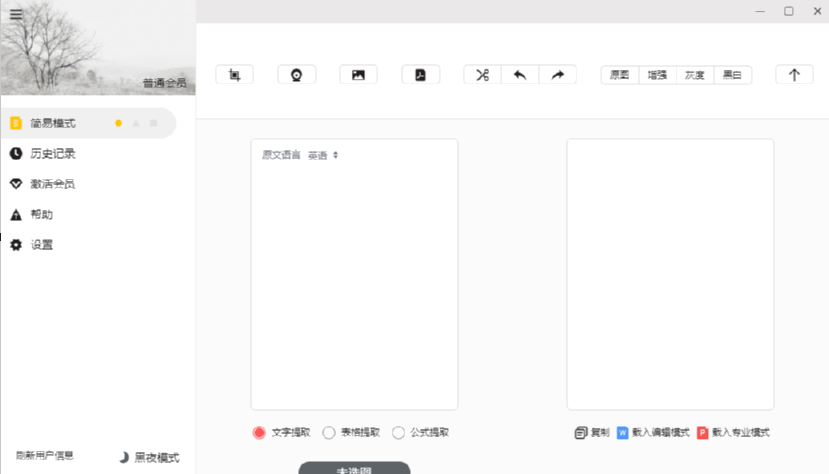This screenshot has width=829, height=474.
Task: Click the import PDF file icon
Action: click(420, 75)
